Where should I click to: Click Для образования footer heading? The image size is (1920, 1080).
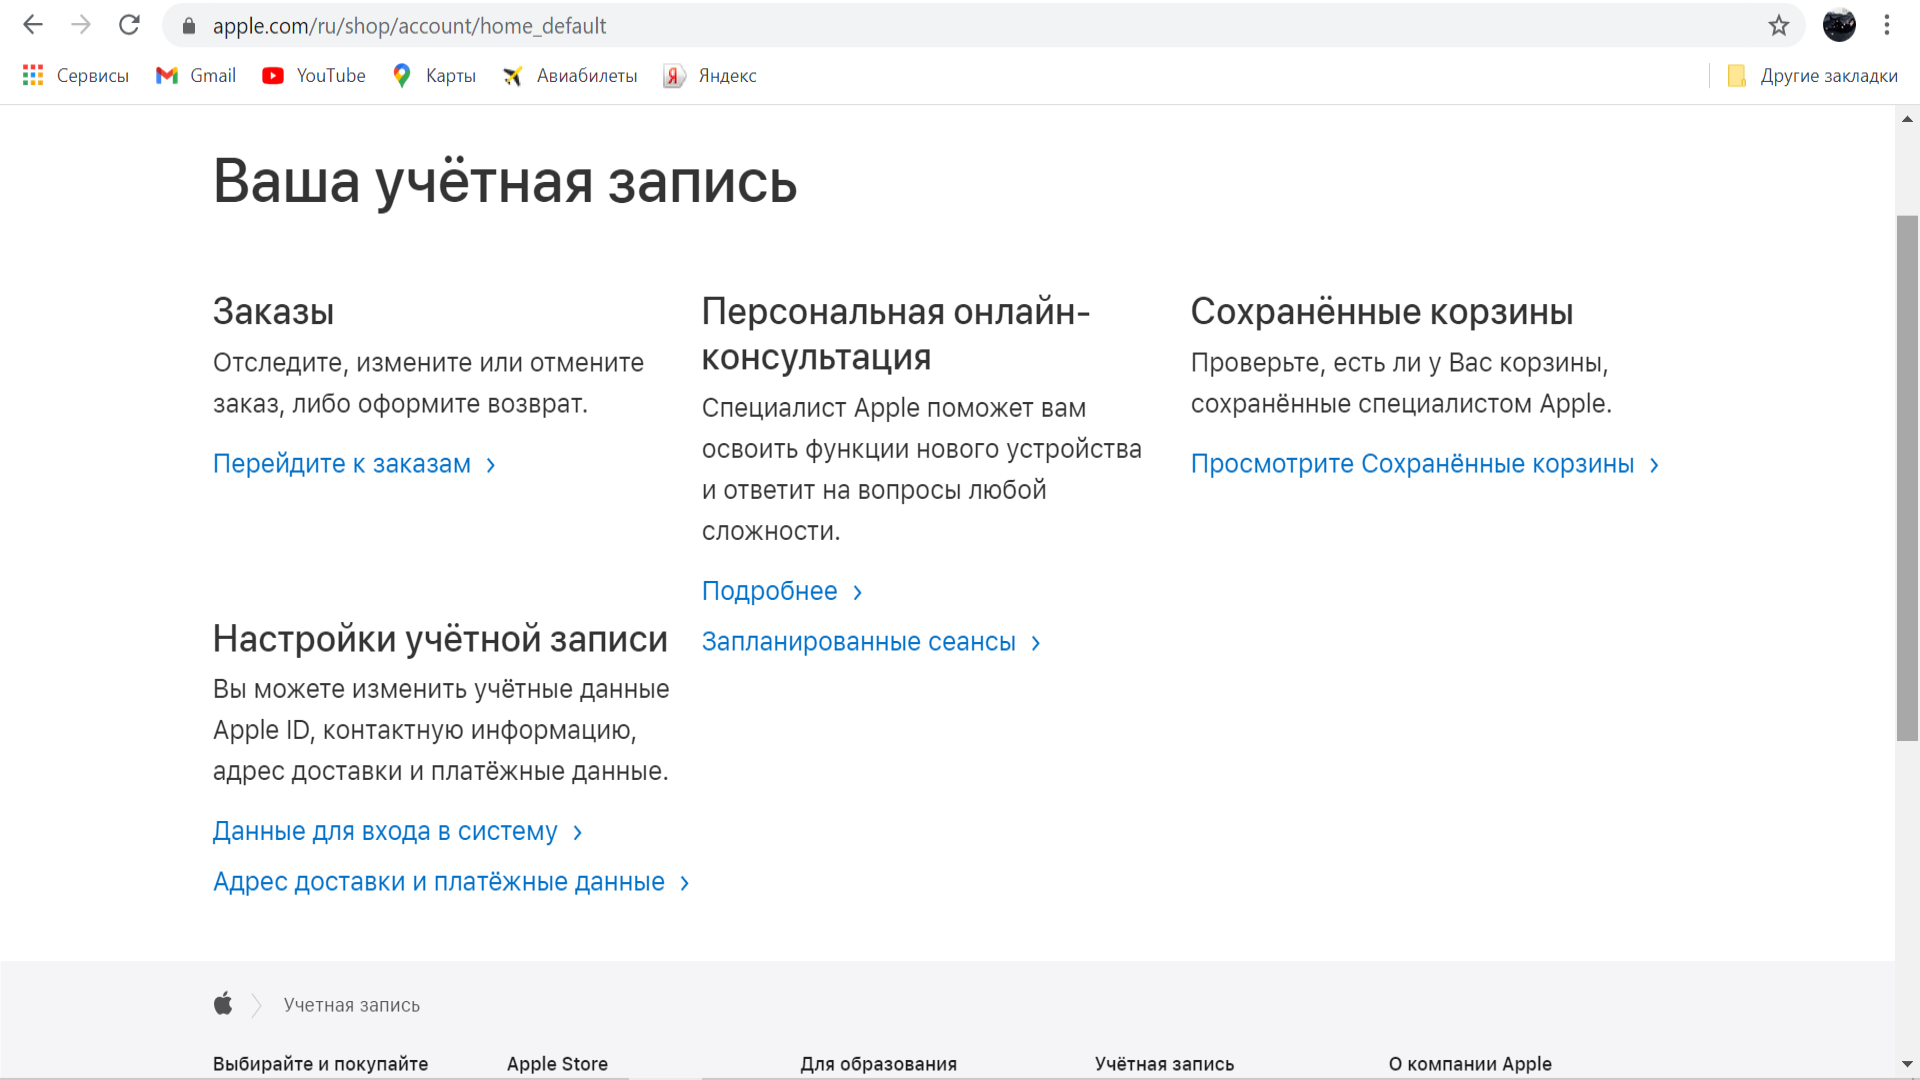[878, 1064]
